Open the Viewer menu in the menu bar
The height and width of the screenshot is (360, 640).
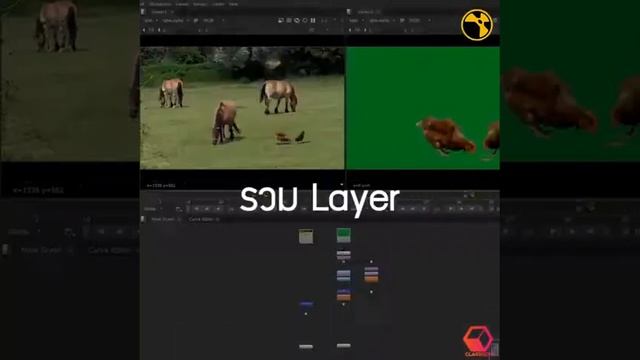pyautogui.click(x=182, y=4)
